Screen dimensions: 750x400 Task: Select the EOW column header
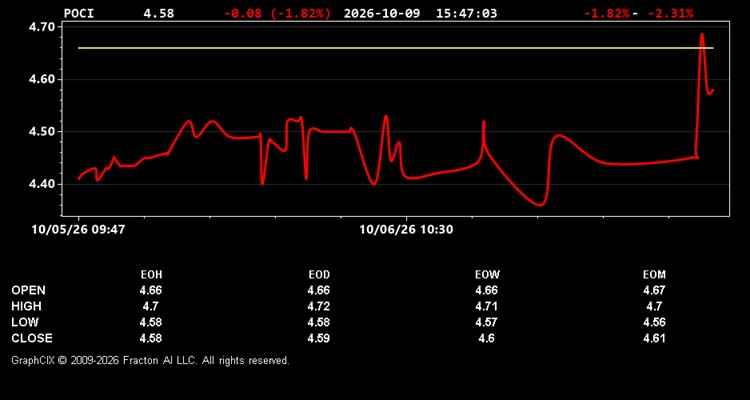[x=487, y=275]
